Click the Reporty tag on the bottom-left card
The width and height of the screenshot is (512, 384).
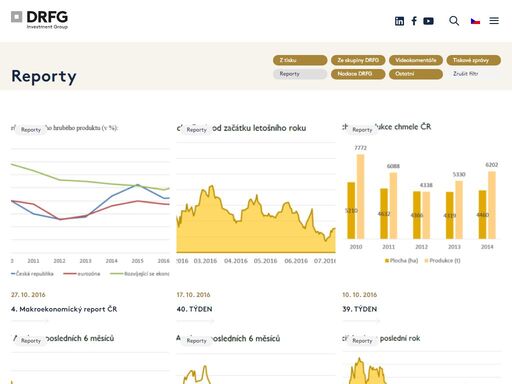(x=31, y=341)
